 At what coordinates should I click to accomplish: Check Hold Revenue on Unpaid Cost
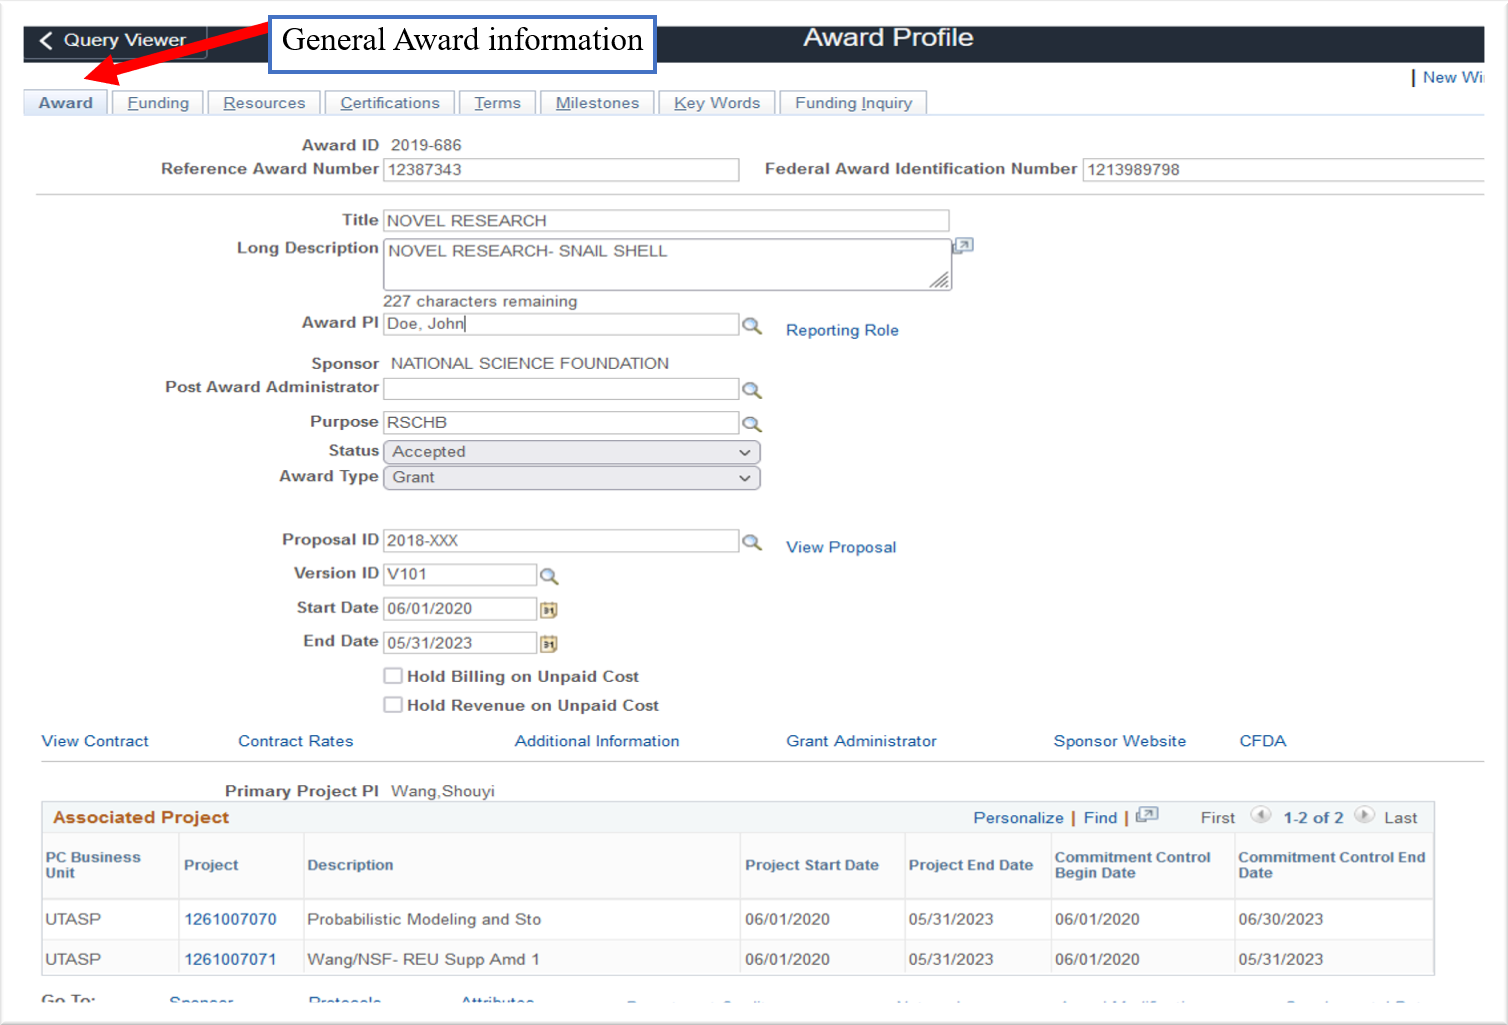393,705
